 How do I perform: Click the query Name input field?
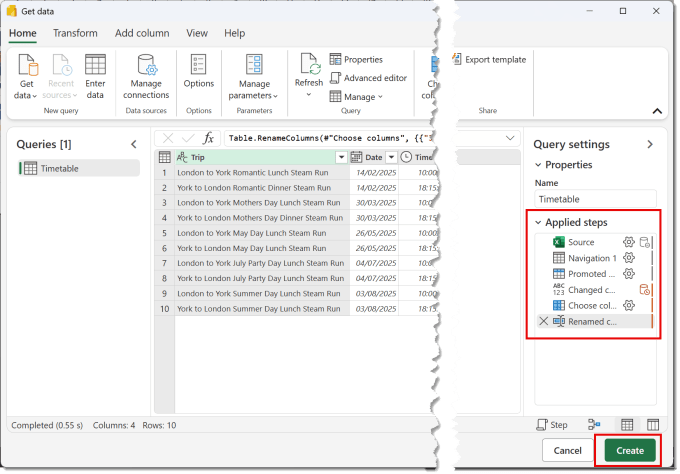coord(595,199)
